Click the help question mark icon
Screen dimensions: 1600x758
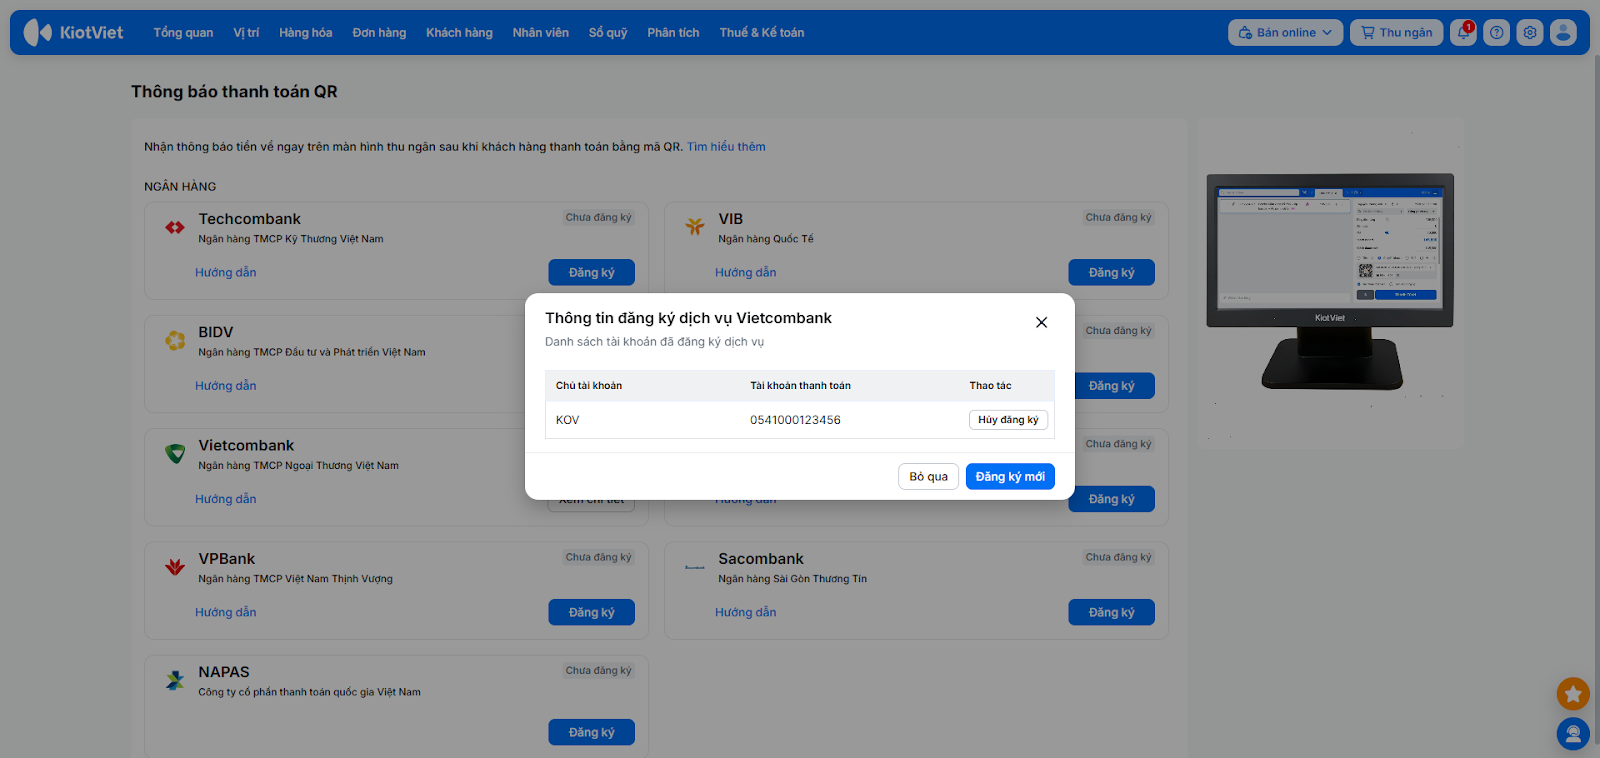[1496, 33]
